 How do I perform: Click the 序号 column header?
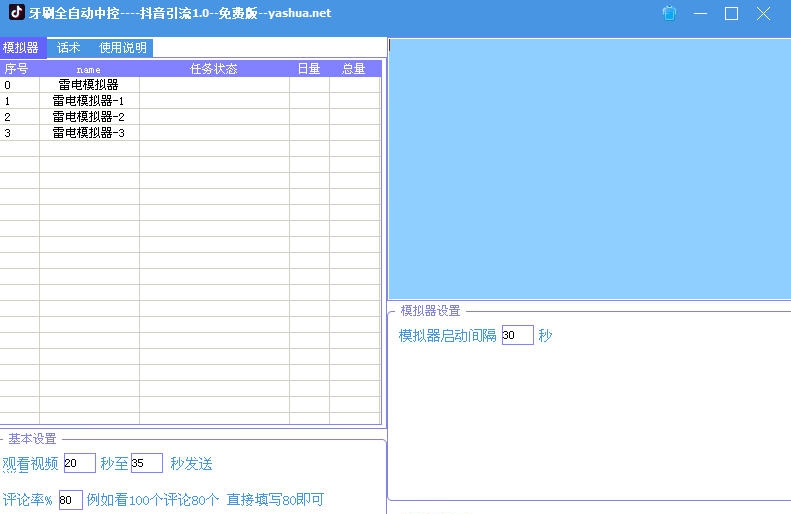(x=19, y=69)
